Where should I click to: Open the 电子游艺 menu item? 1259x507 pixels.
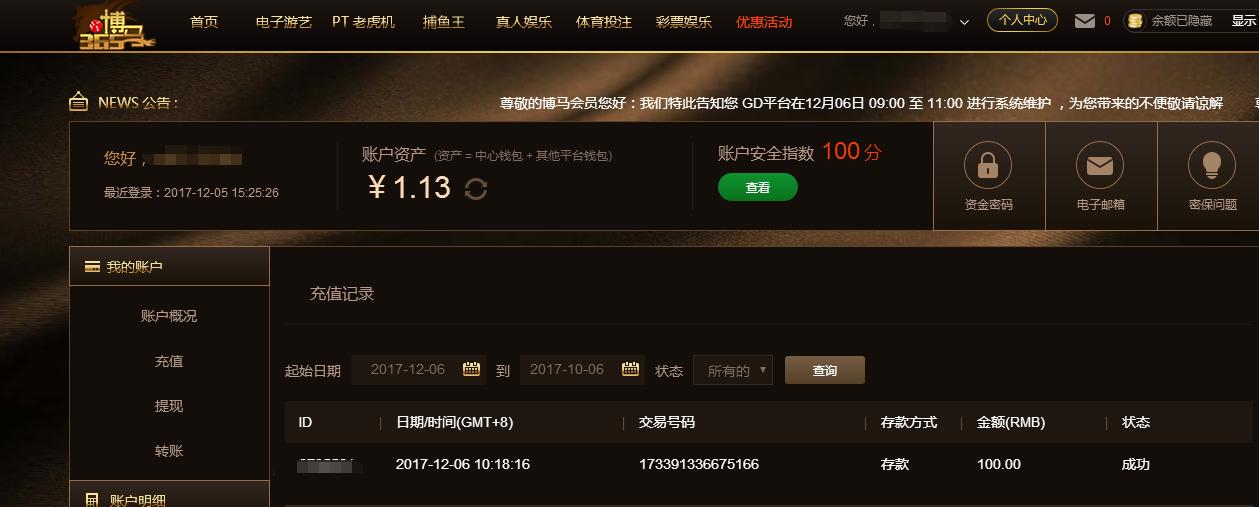pyautogui.click(x=284, y=22)
